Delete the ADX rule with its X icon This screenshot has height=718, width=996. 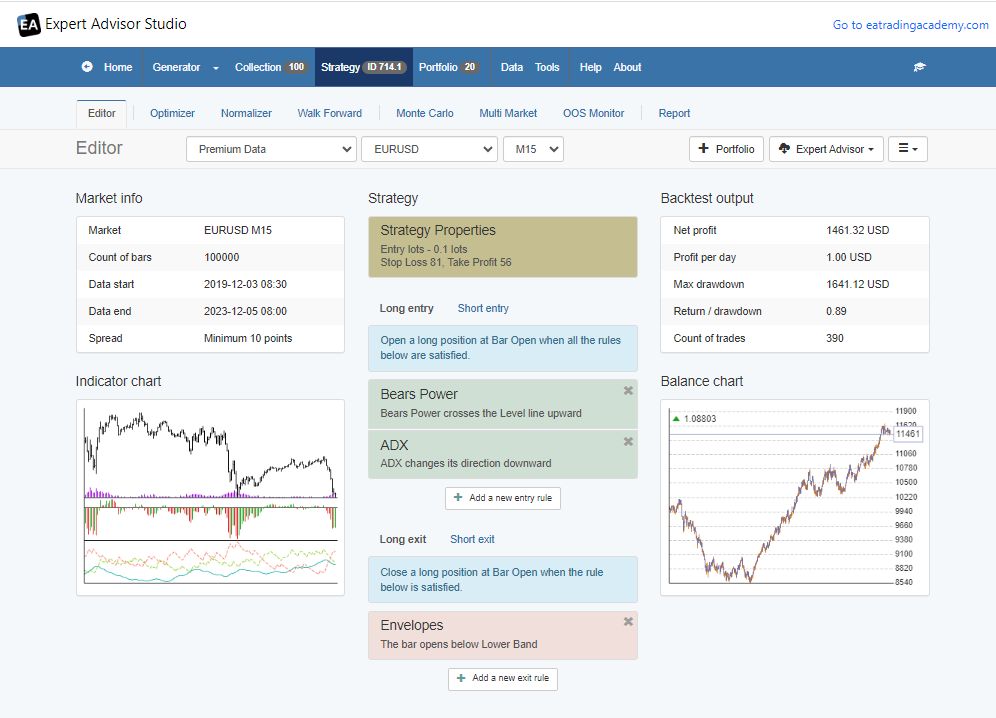[628, 442]
